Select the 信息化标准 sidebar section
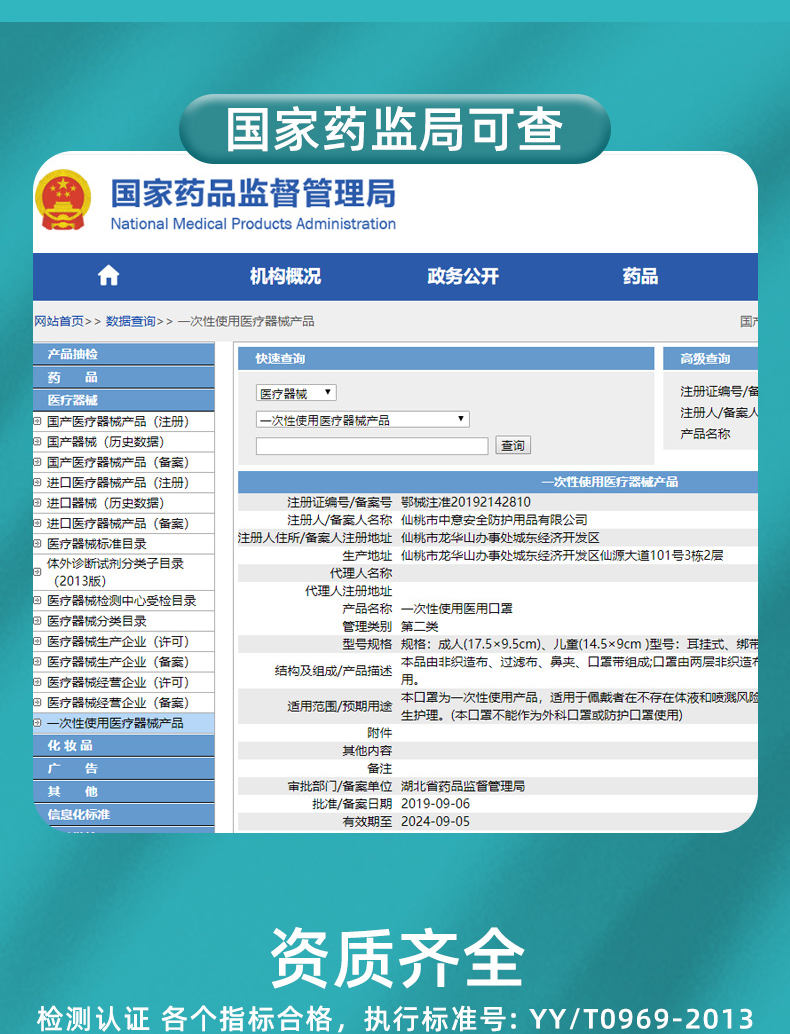The width and height of the screenshot is (790, 1034). pyautogui.click(x=124, y=814)
